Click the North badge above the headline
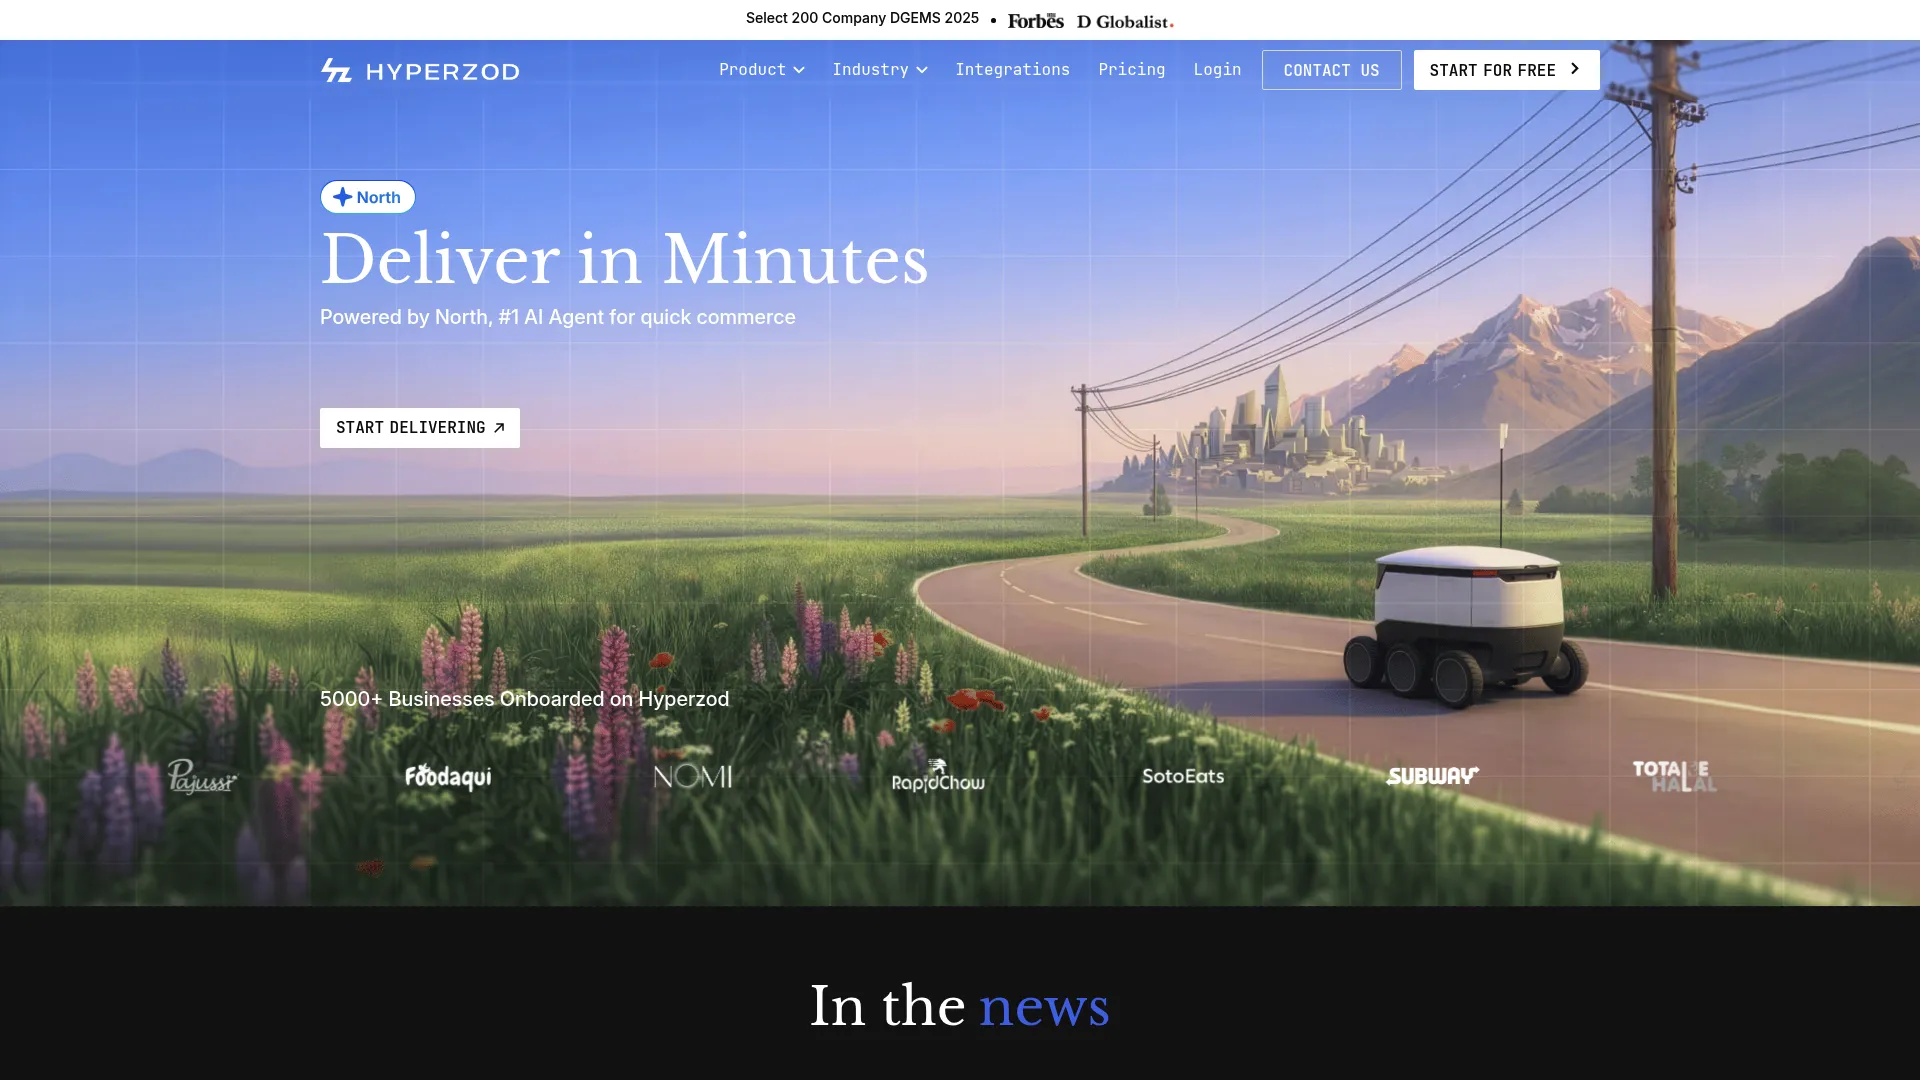The height and width of the screenshot is (1080, 1920). (x=368, y=197)
